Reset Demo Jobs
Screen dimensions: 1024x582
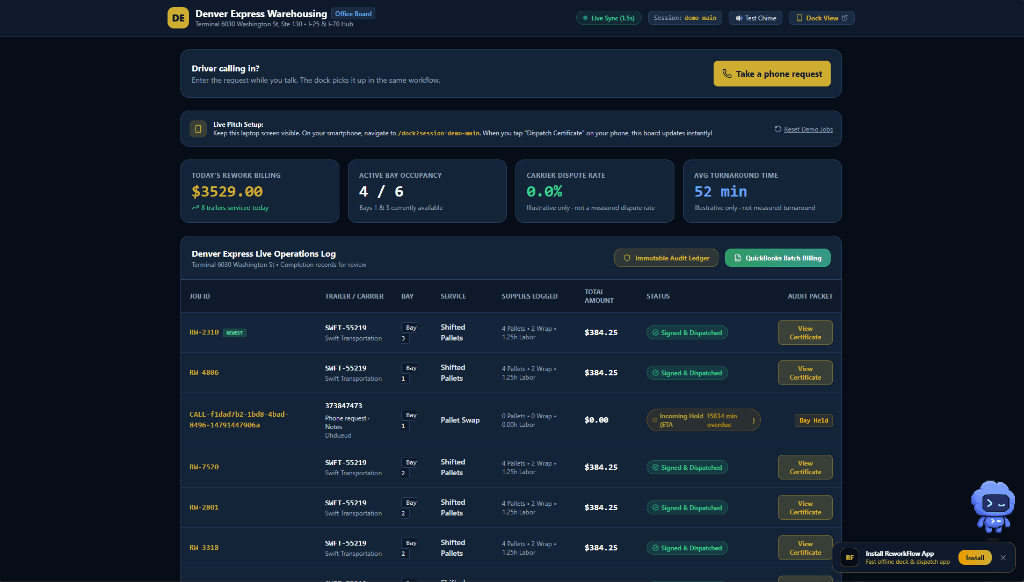[803, 129]
